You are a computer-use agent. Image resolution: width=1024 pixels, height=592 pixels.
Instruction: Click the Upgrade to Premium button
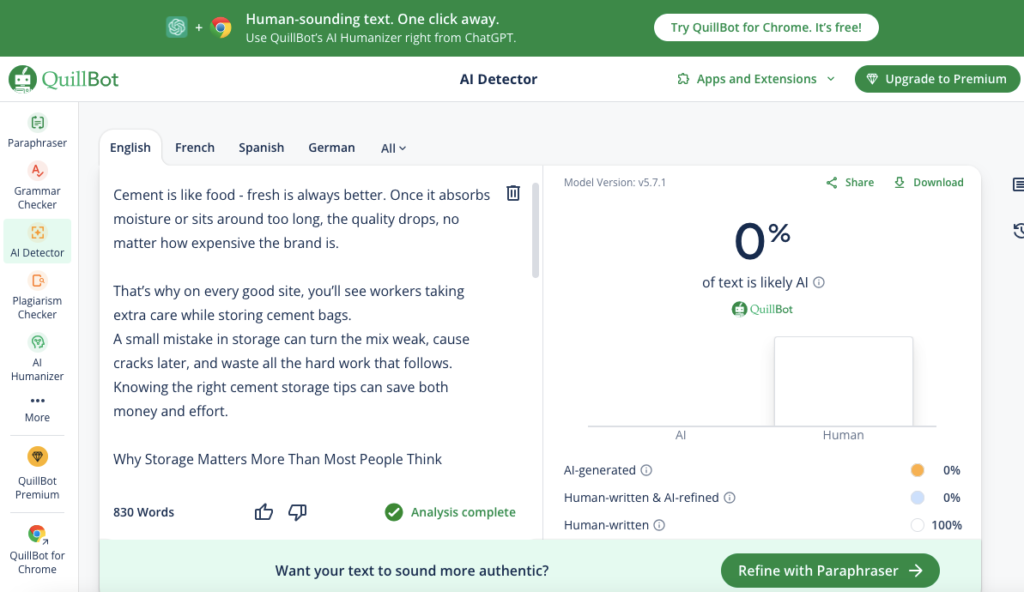pos(936,79)
